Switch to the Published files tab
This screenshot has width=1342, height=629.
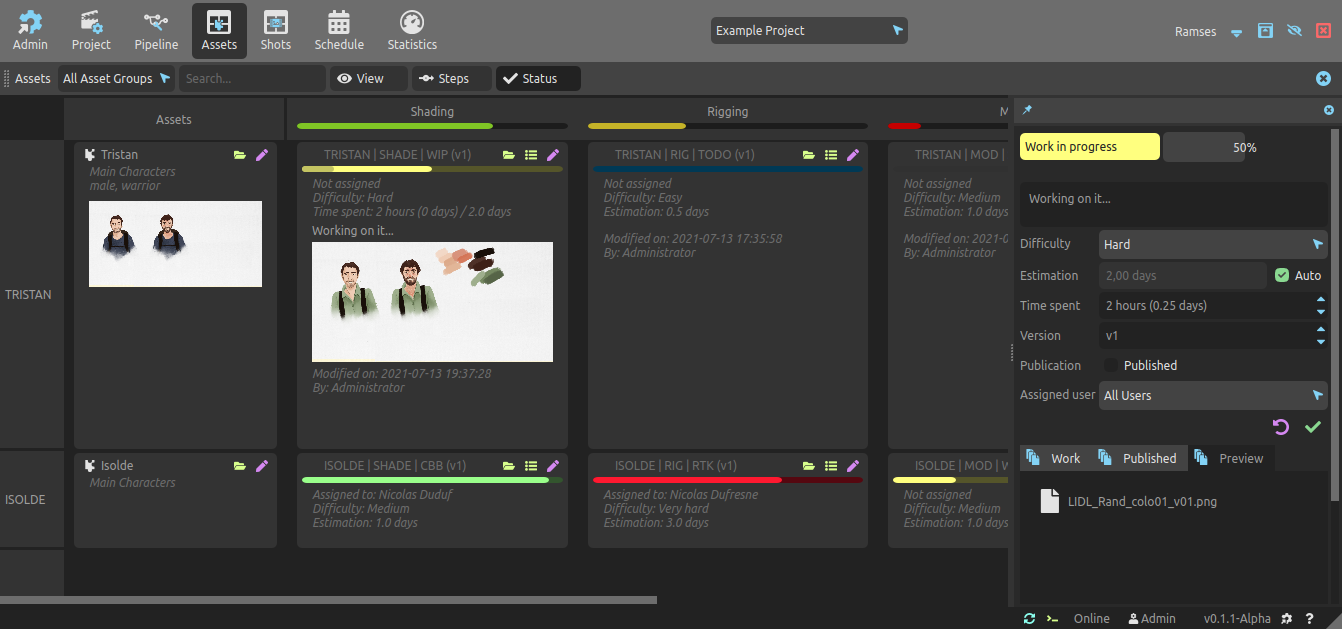1138,458
